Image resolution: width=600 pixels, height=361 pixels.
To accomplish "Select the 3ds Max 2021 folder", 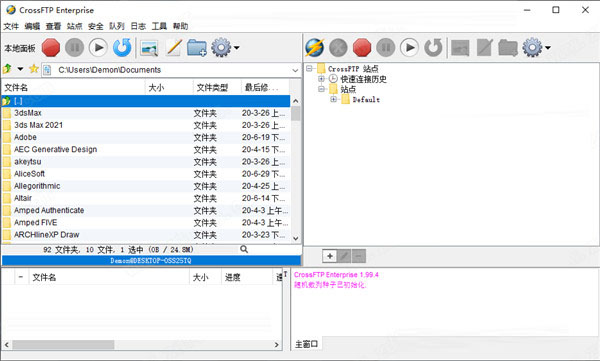I will click(x=146, y=125).
